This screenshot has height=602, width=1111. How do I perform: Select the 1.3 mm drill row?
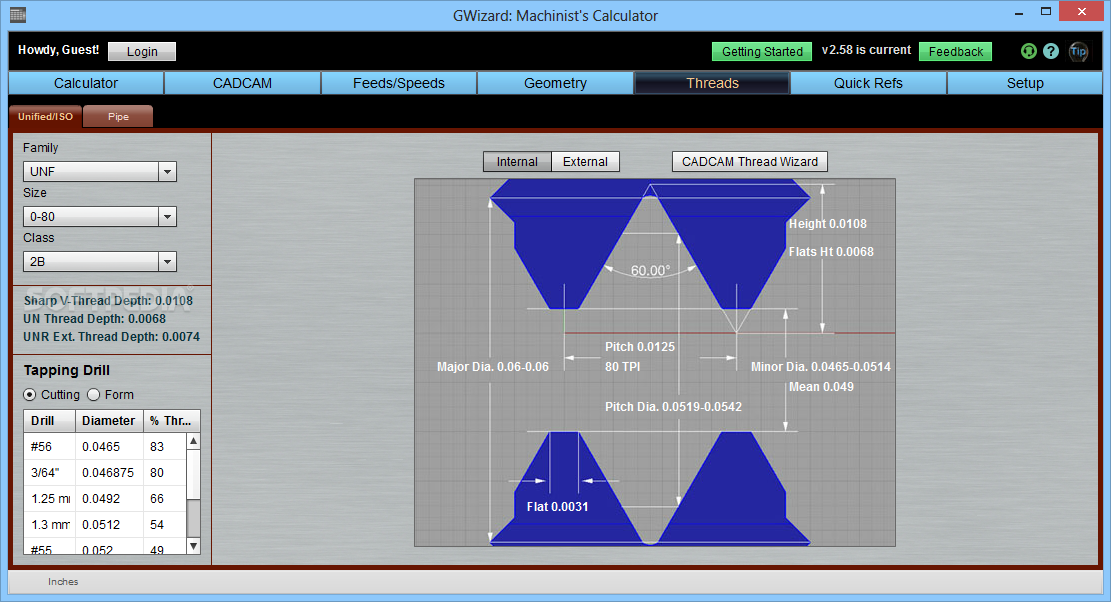(105, 525)
